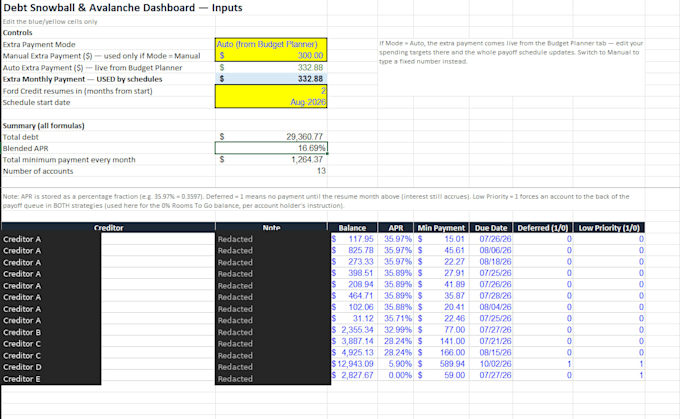Click the balance cell 398.51
The width and height of the screenshot is (680, 419).
click(352, 273)
